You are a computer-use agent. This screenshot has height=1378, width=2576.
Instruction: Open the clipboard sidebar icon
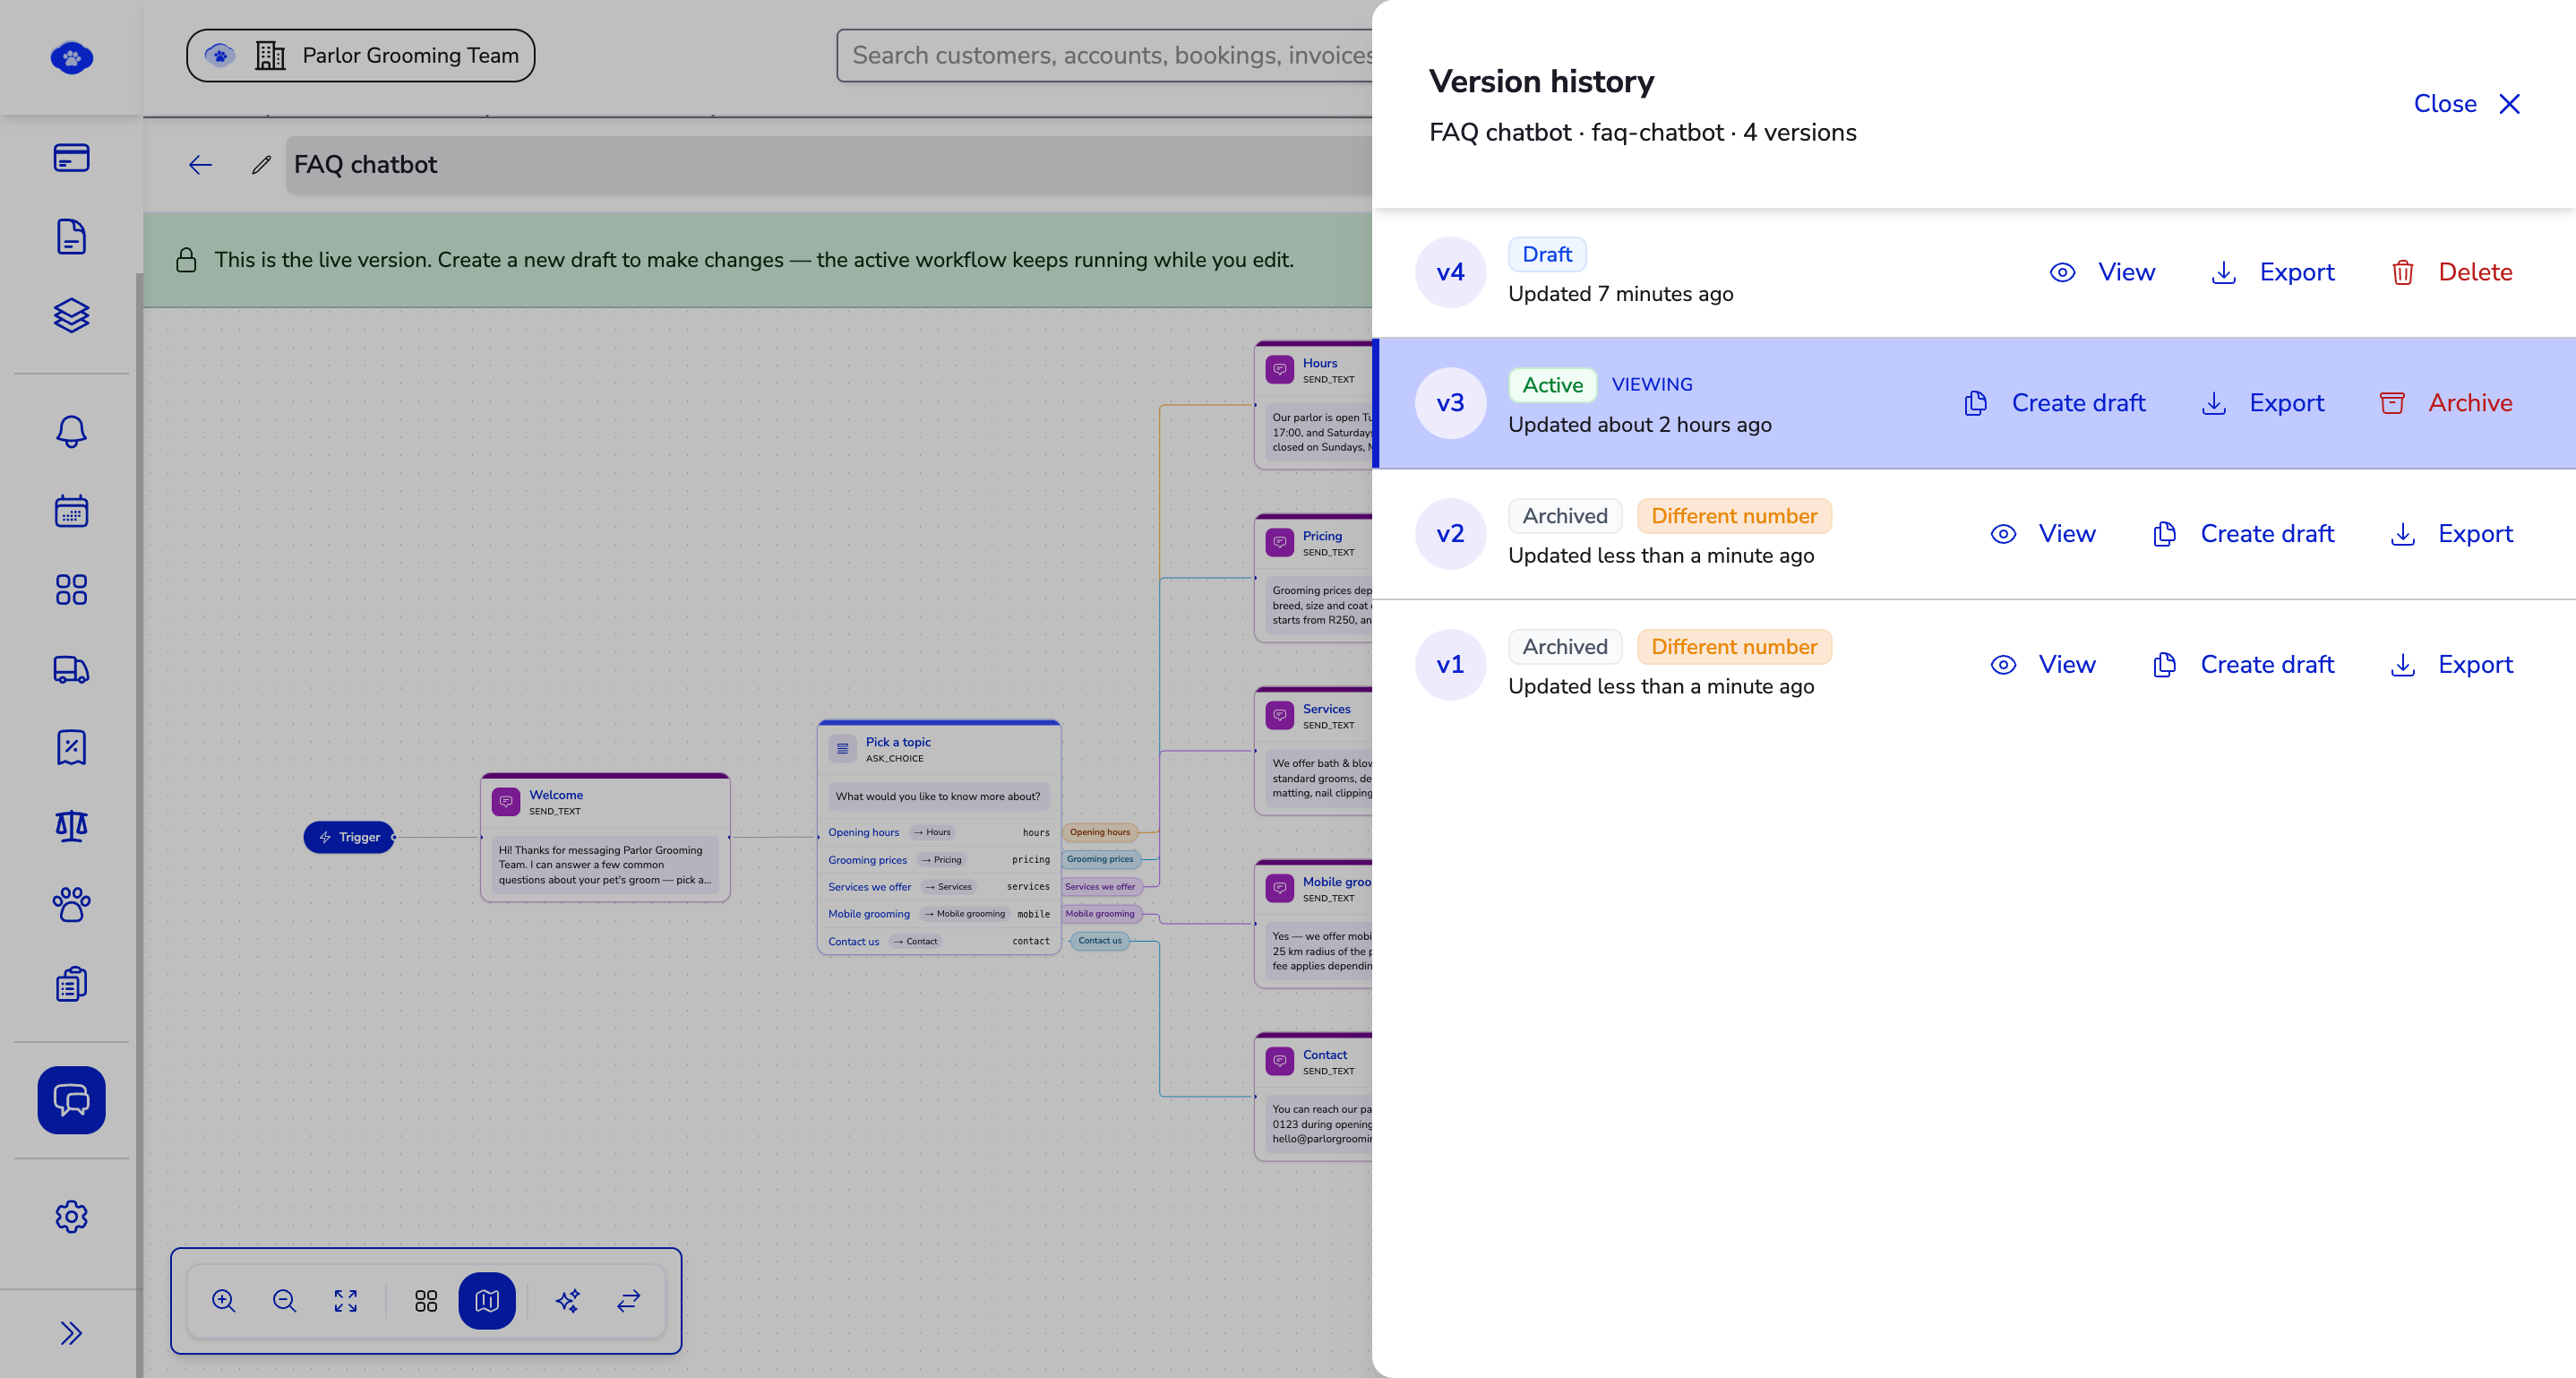click(71, 984)
